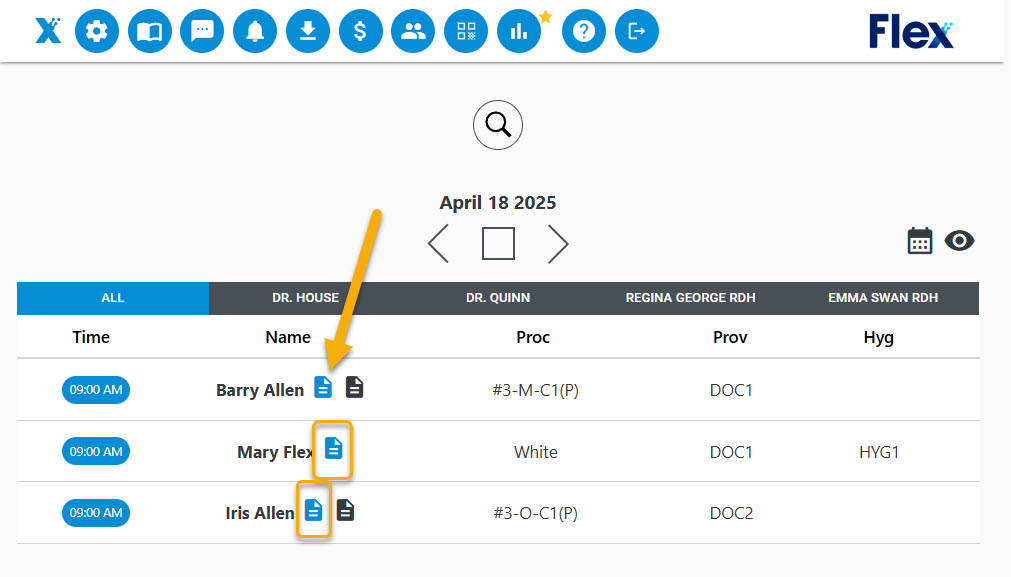Open the book guide icon
The image size is (1011, 577).
(150, 31)
